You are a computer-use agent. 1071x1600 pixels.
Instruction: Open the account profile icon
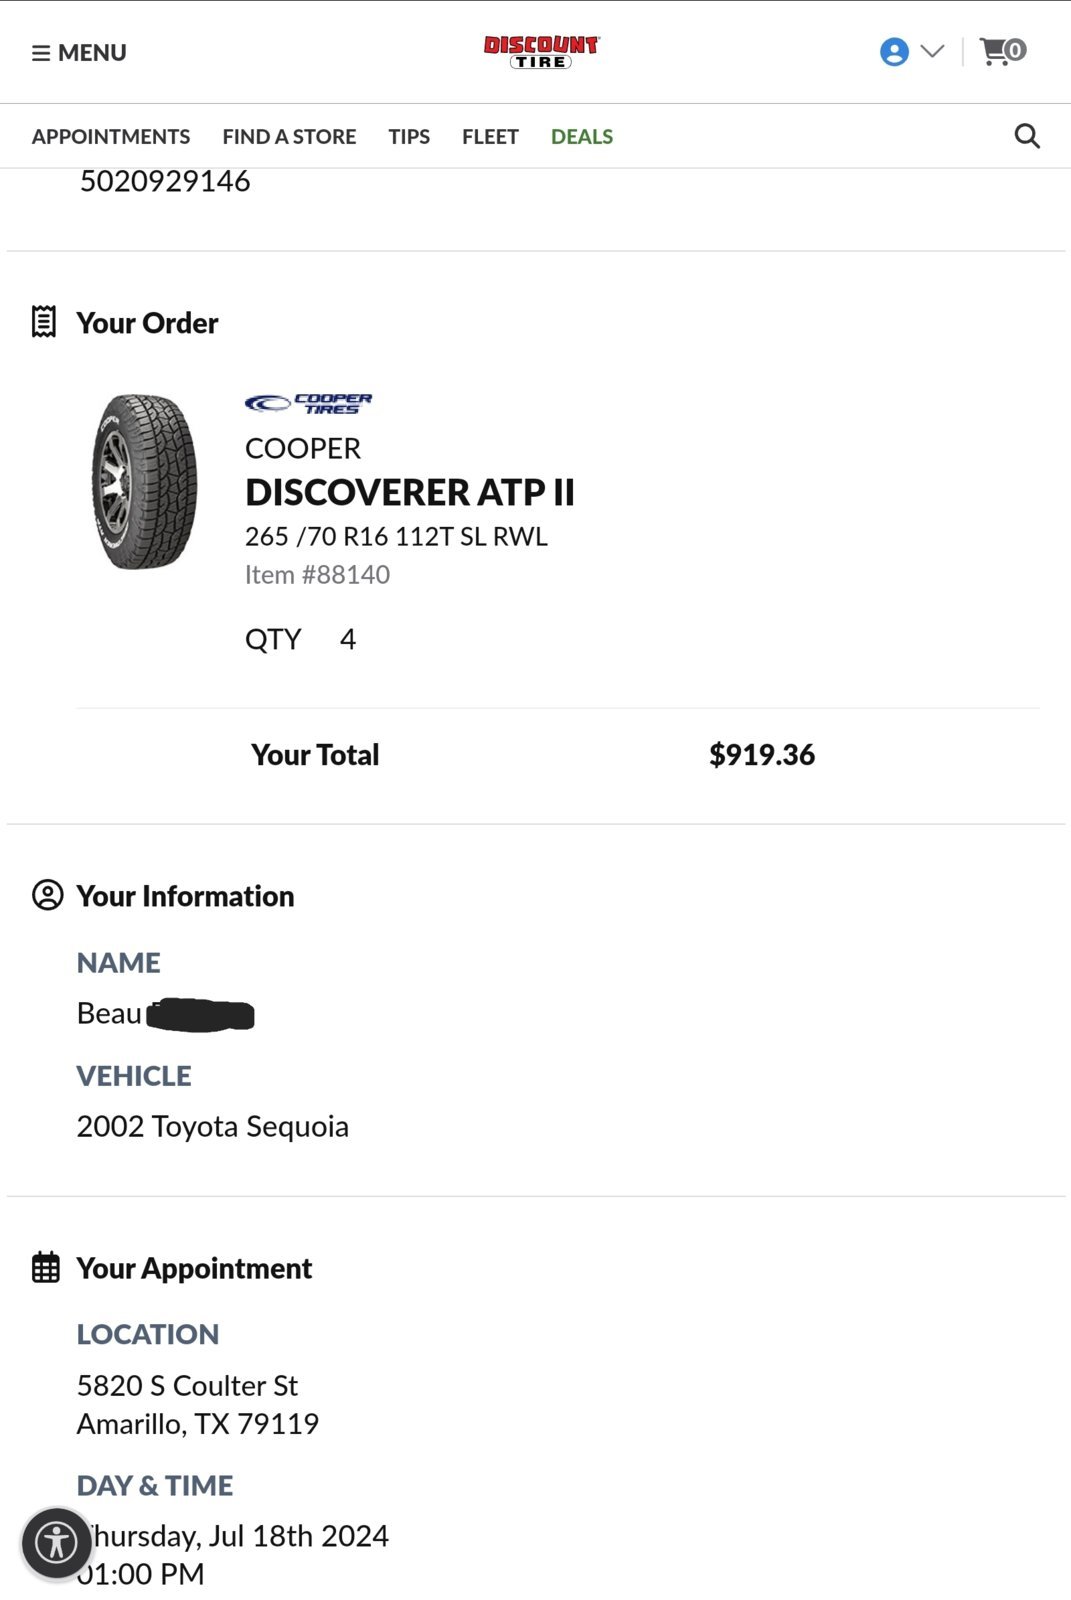tap(894, 52)
